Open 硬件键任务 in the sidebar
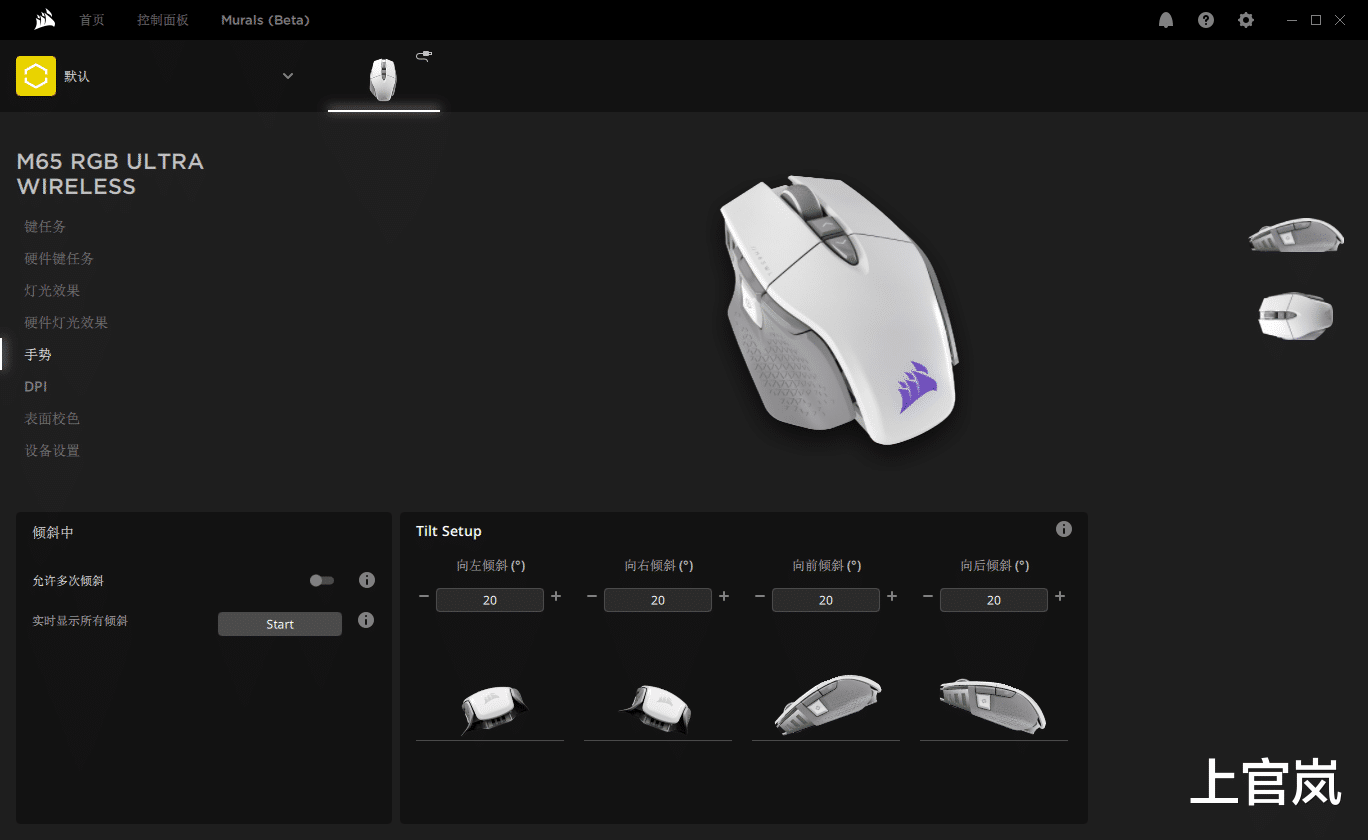 click(59, 259)
